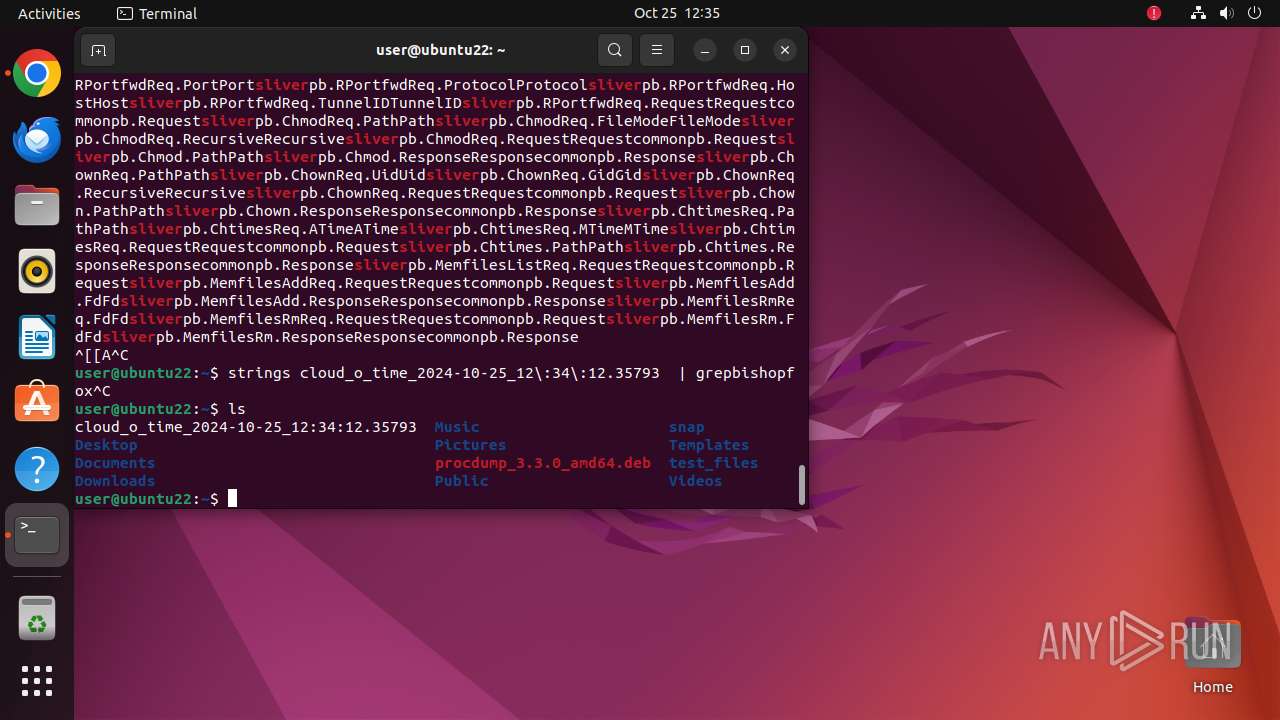Click the snap directory name

687,427
